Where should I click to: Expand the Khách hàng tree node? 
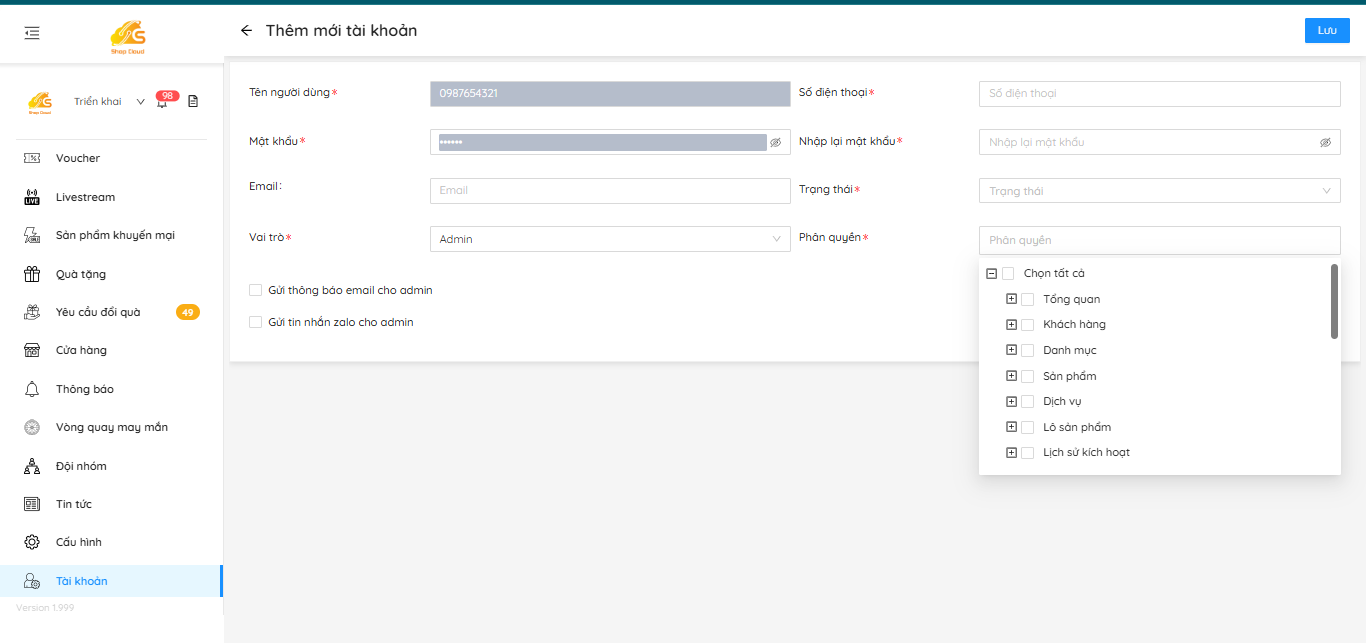[x=1011, y=324]
